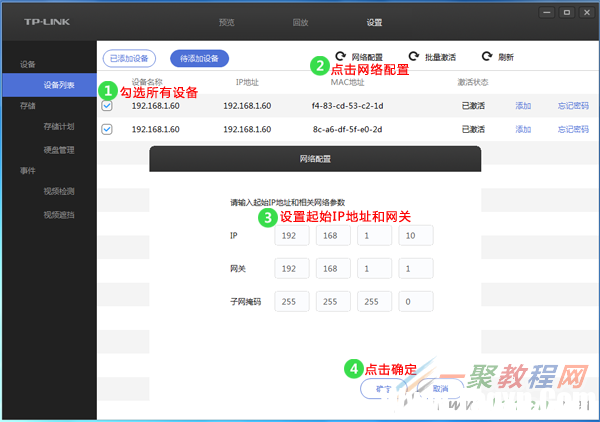
Task: Uncheck device with MAC f4-83-cd-53-c2-1d
Action: coord(107,106)
